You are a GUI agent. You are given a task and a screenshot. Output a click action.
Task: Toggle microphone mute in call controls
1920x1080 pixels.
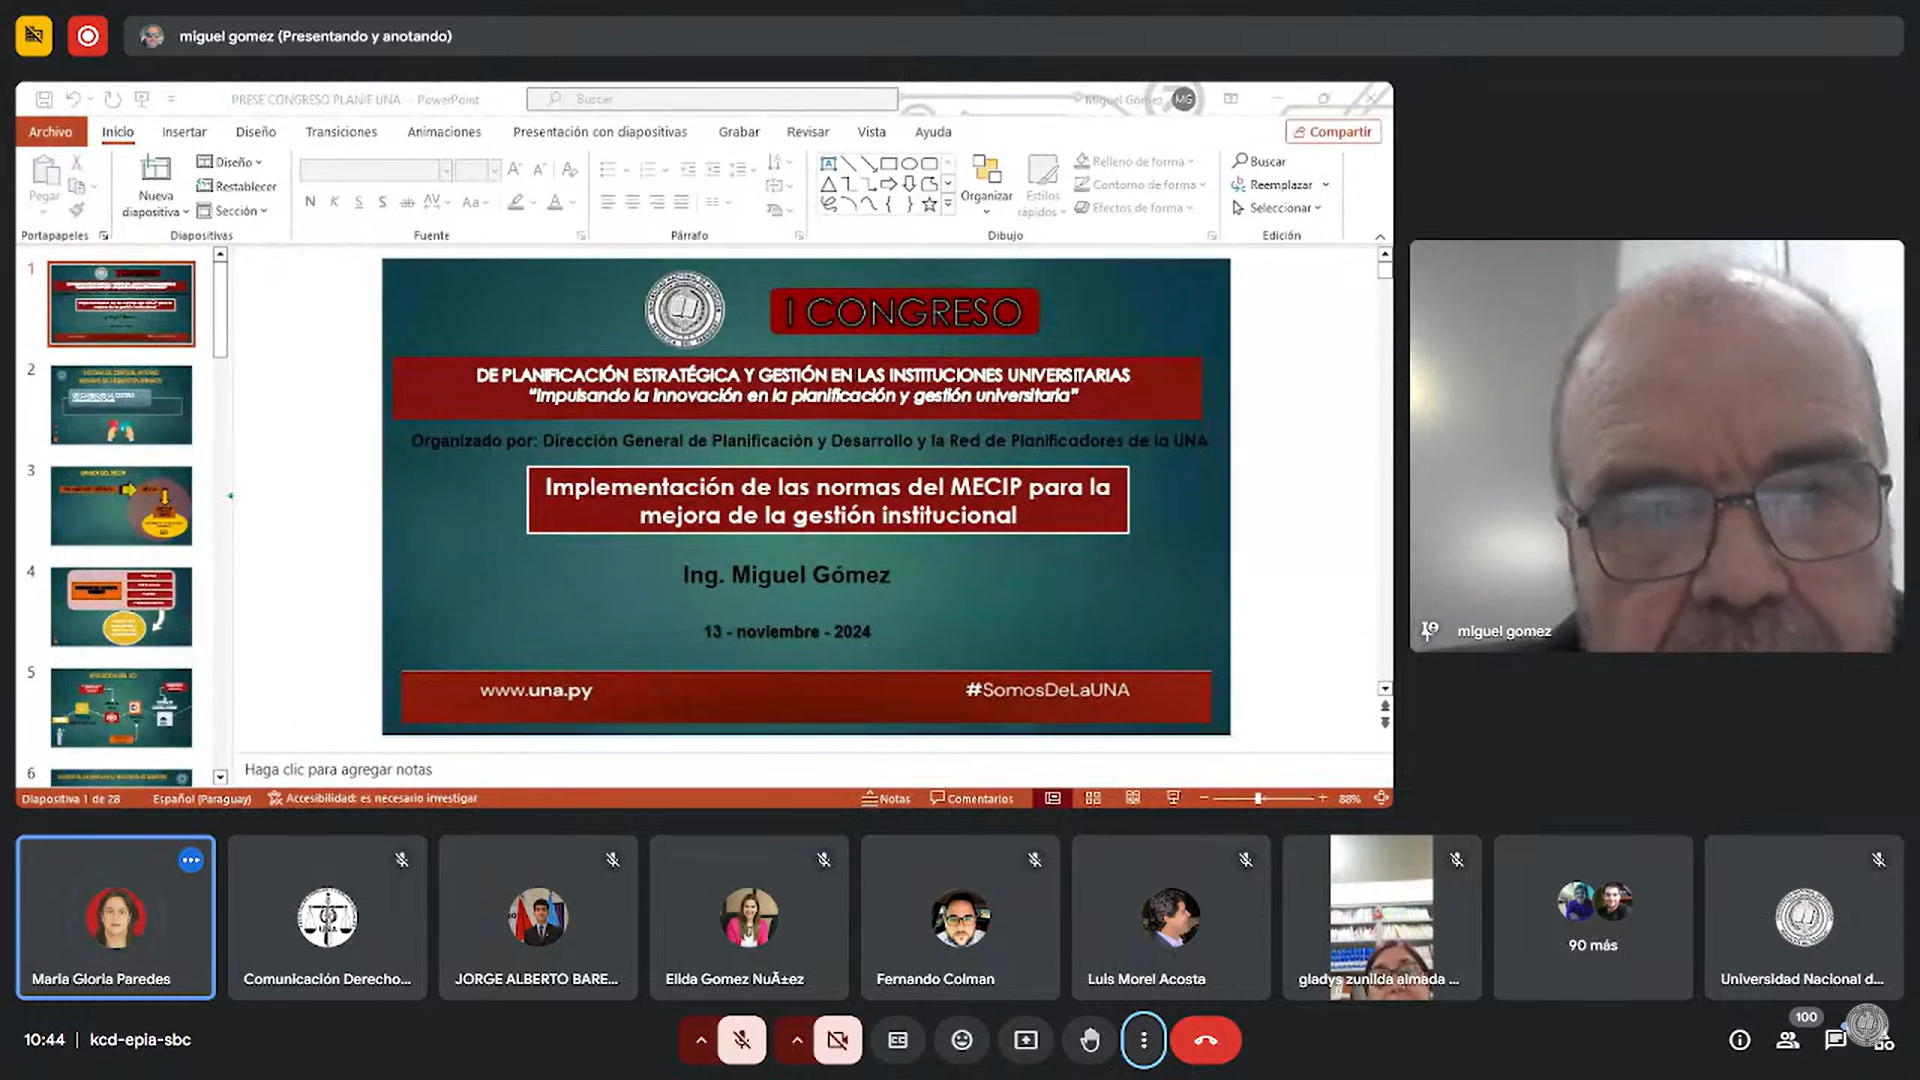click(x=742, y=1040)
